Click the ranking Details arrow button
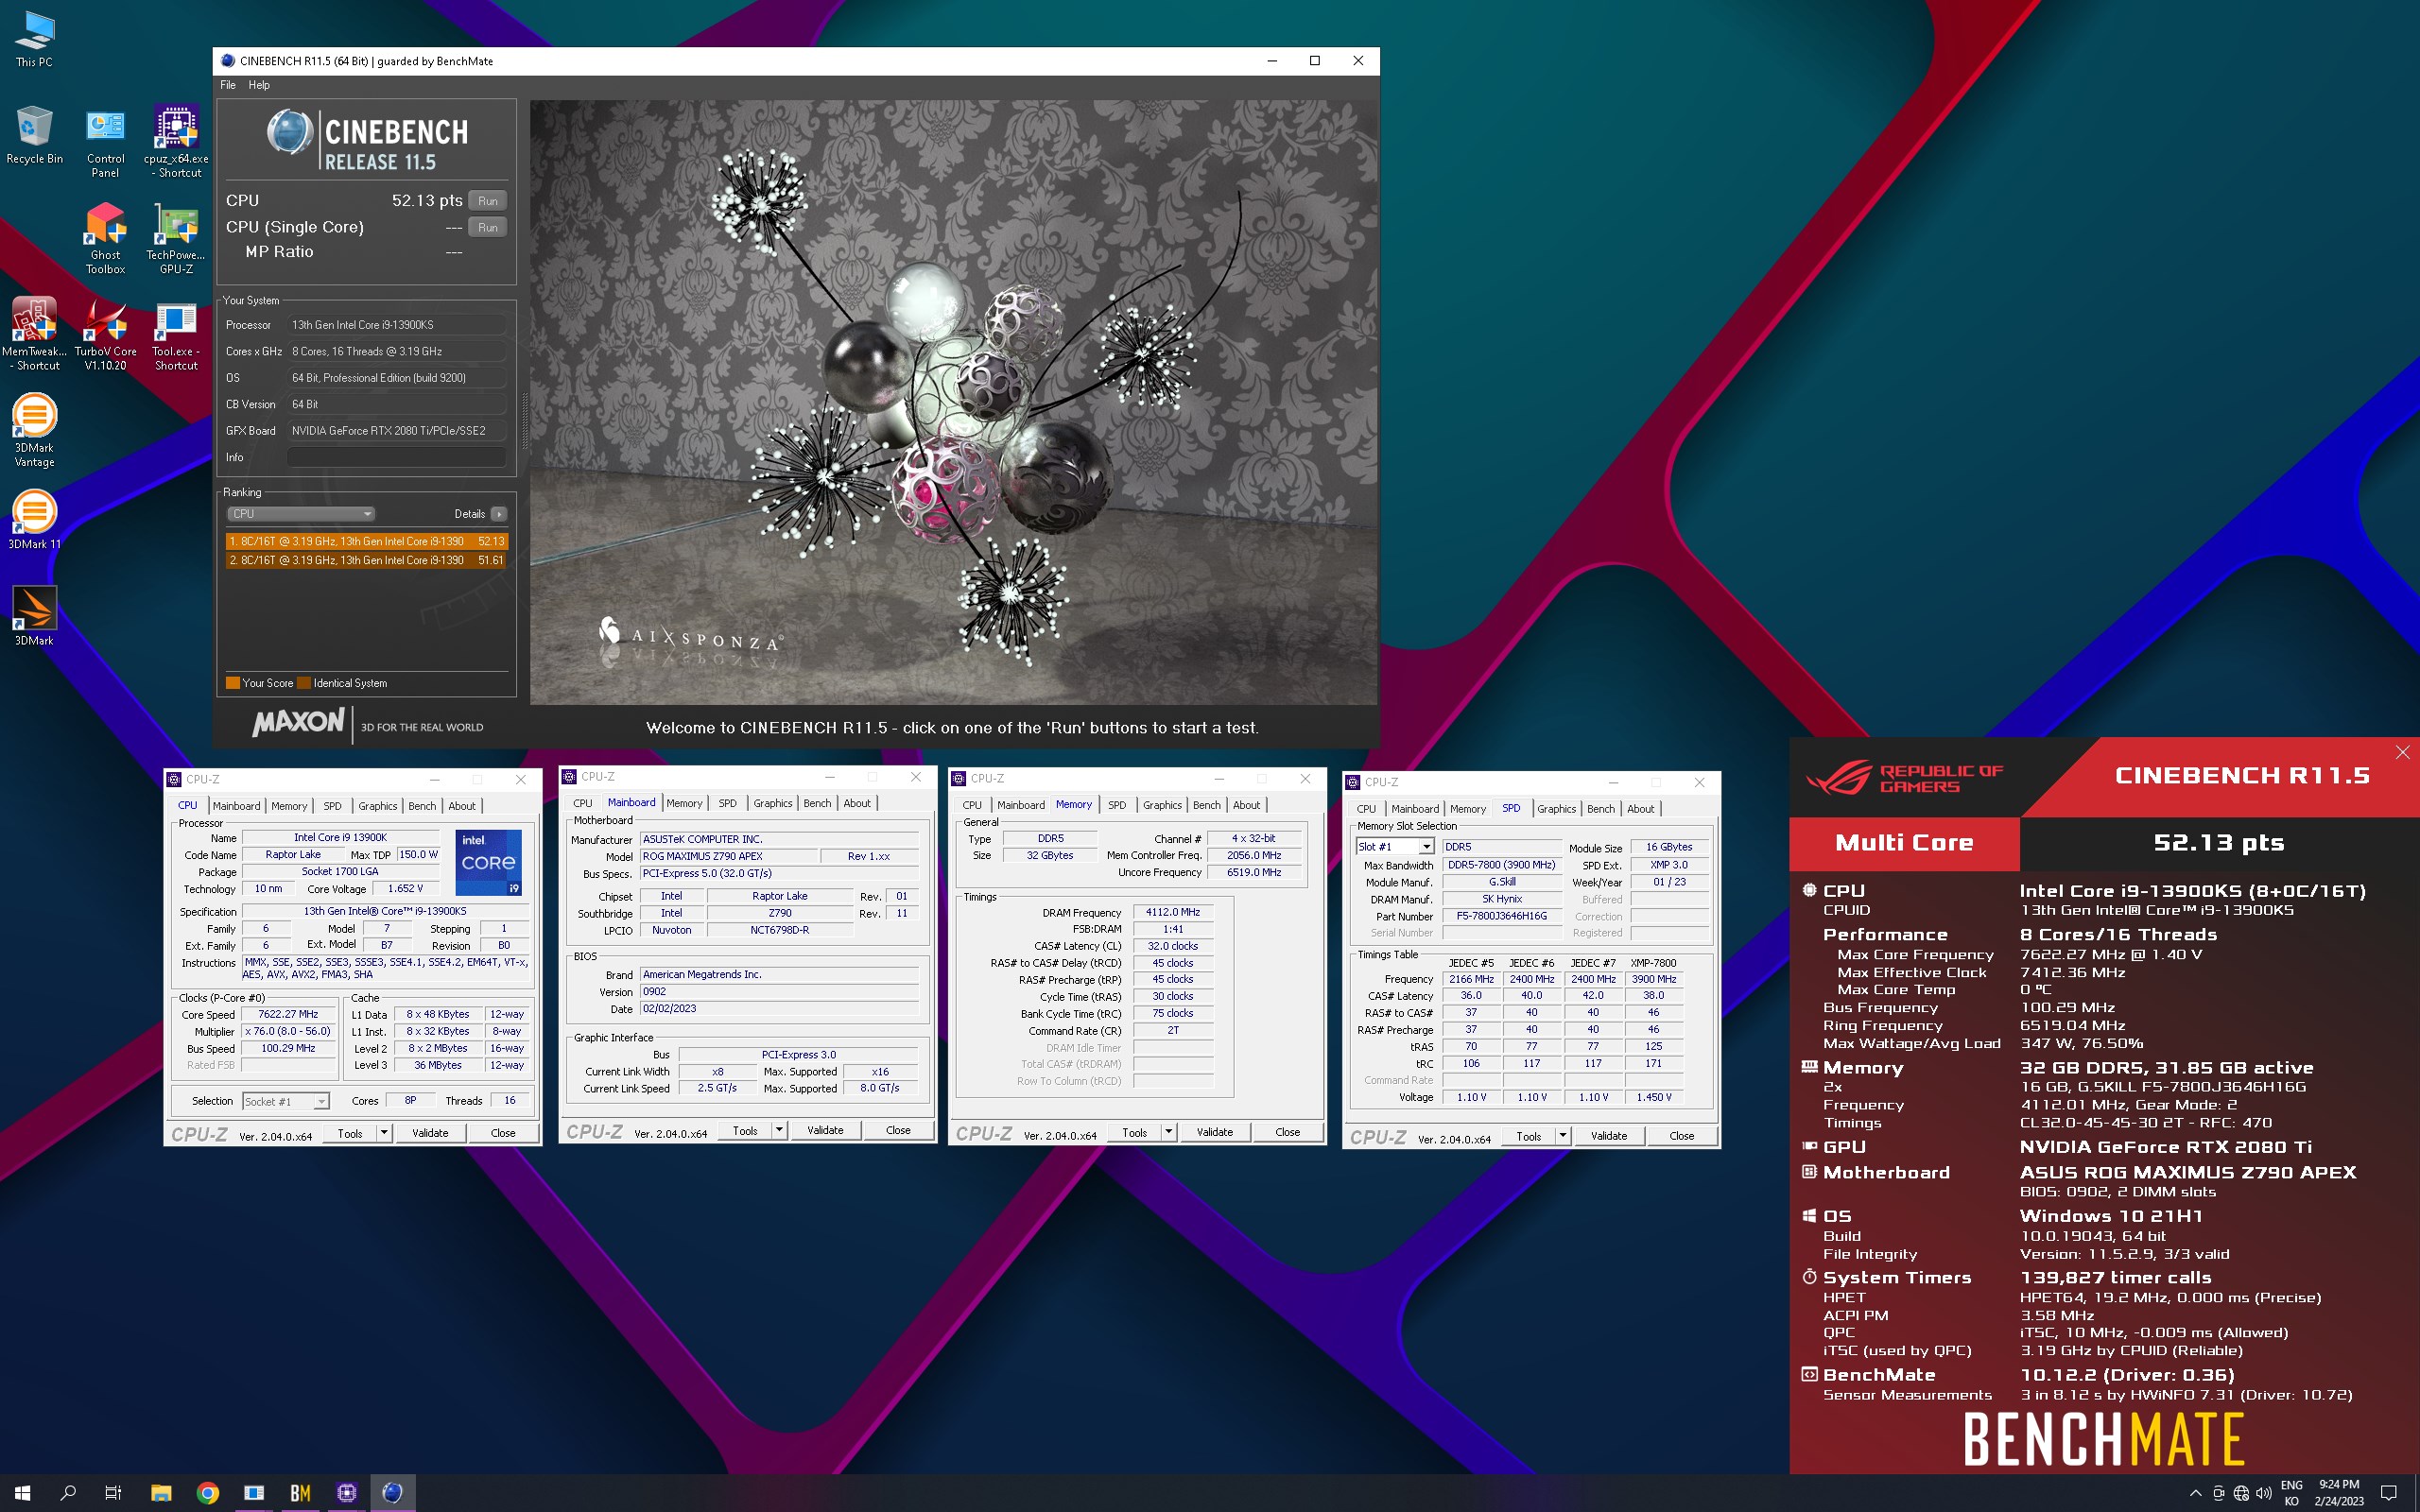Screen dimensions: 2420x1512 pos(499,514)
